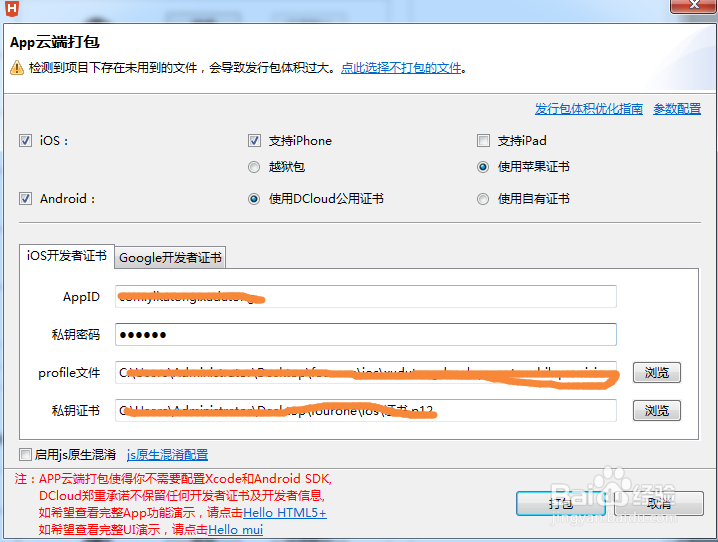Open the Hello mui link
Image resolution: width=718 pixels, height=542 pixels.
tap(235, 530)
